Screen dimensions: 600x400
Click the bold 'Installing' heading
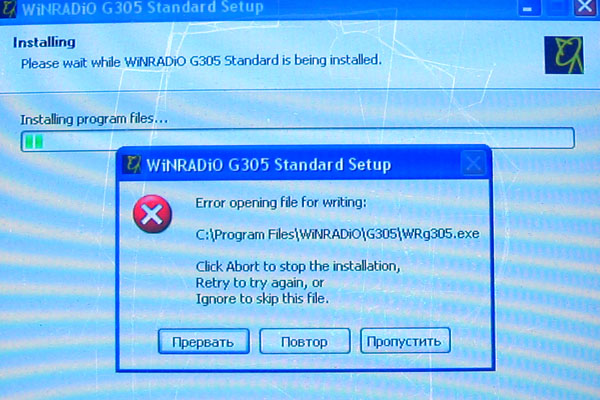44,42
